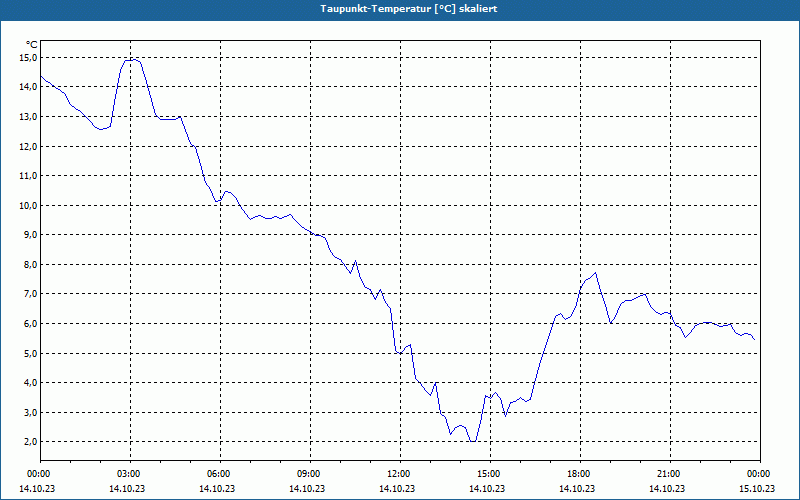Viewport: 800px width, 500px height.
Task: Click the '2,0' y-axis label
Action: 30,442
